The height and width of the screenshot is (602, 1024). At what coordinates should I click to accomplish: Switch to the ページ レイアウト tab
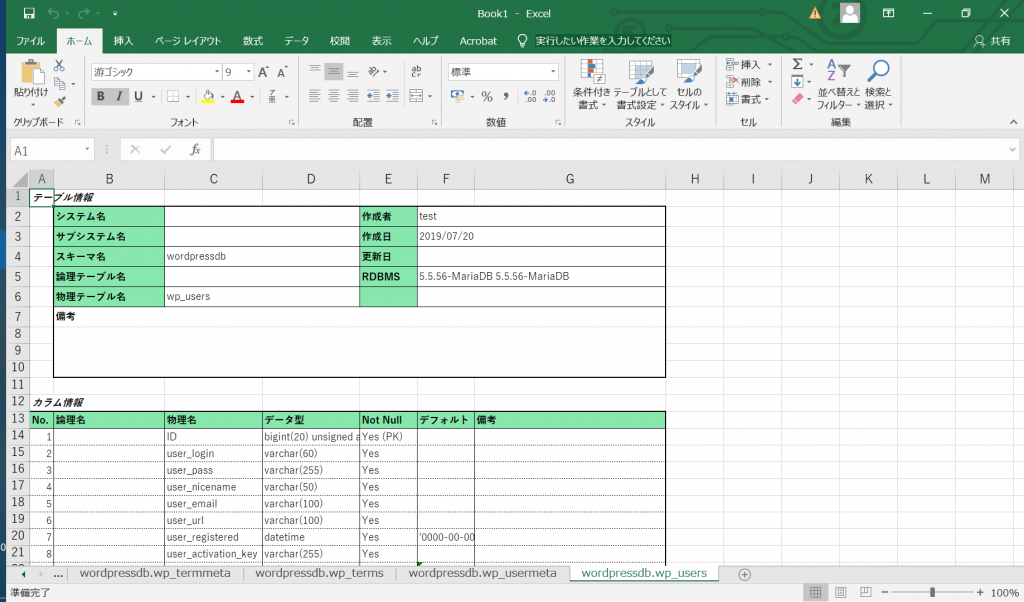(188, 41)
